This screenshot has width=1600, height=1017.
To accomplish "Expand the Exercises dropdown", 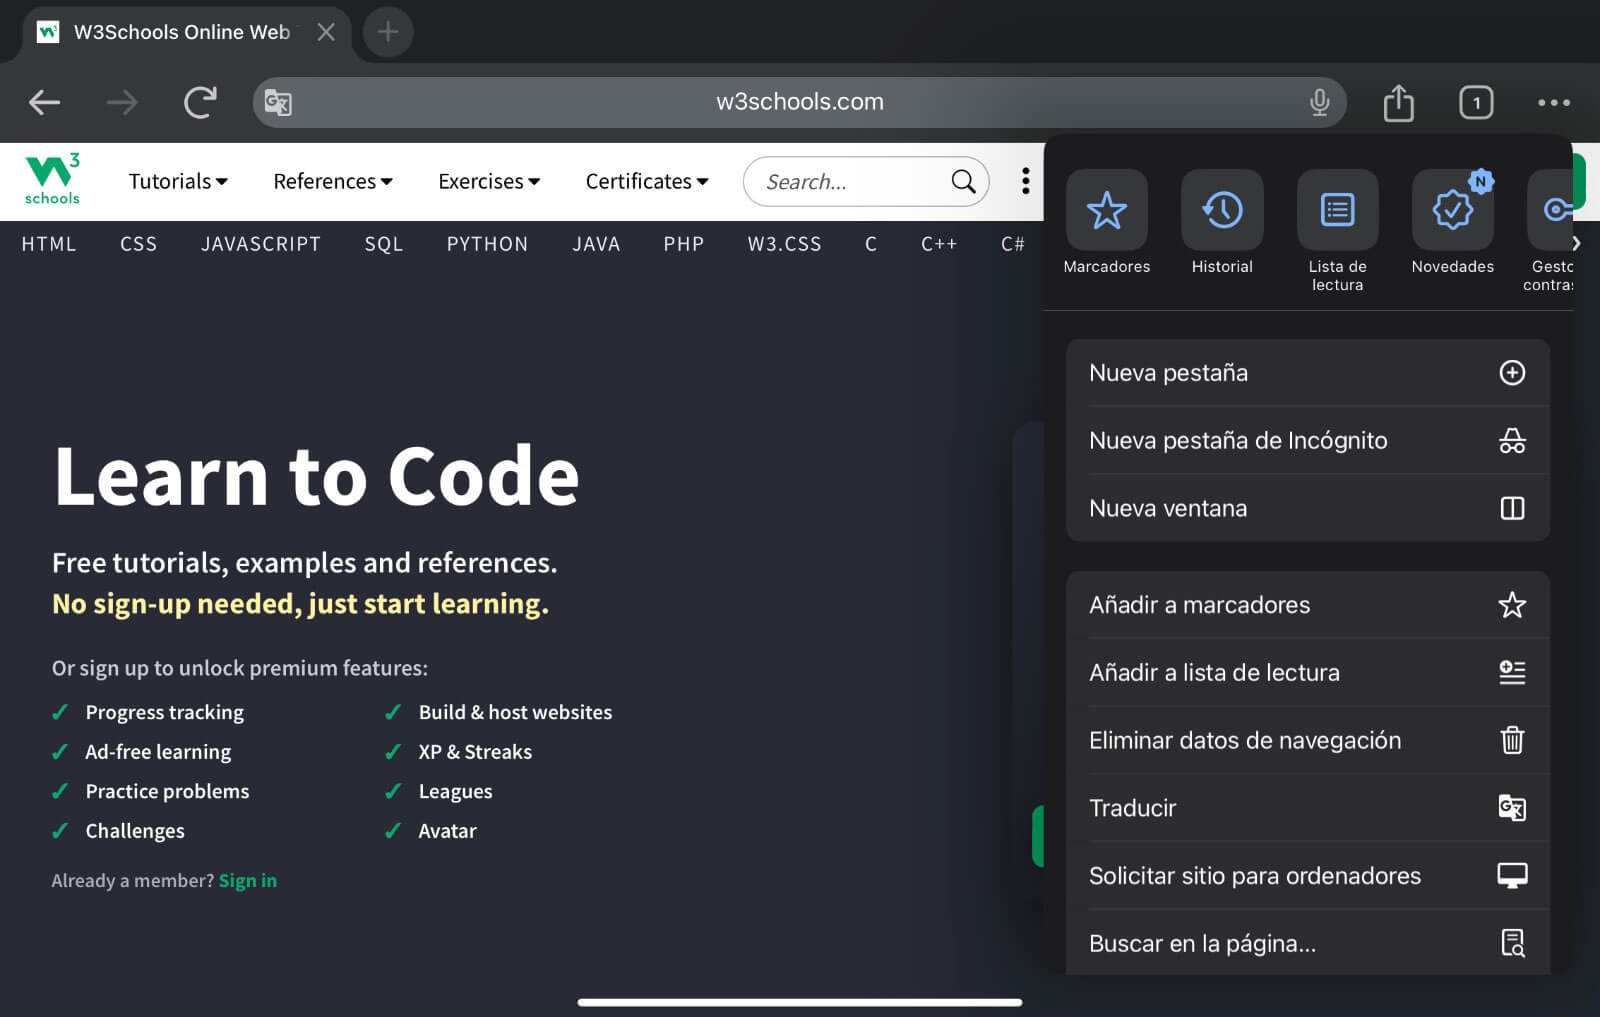I will point(489,181).
